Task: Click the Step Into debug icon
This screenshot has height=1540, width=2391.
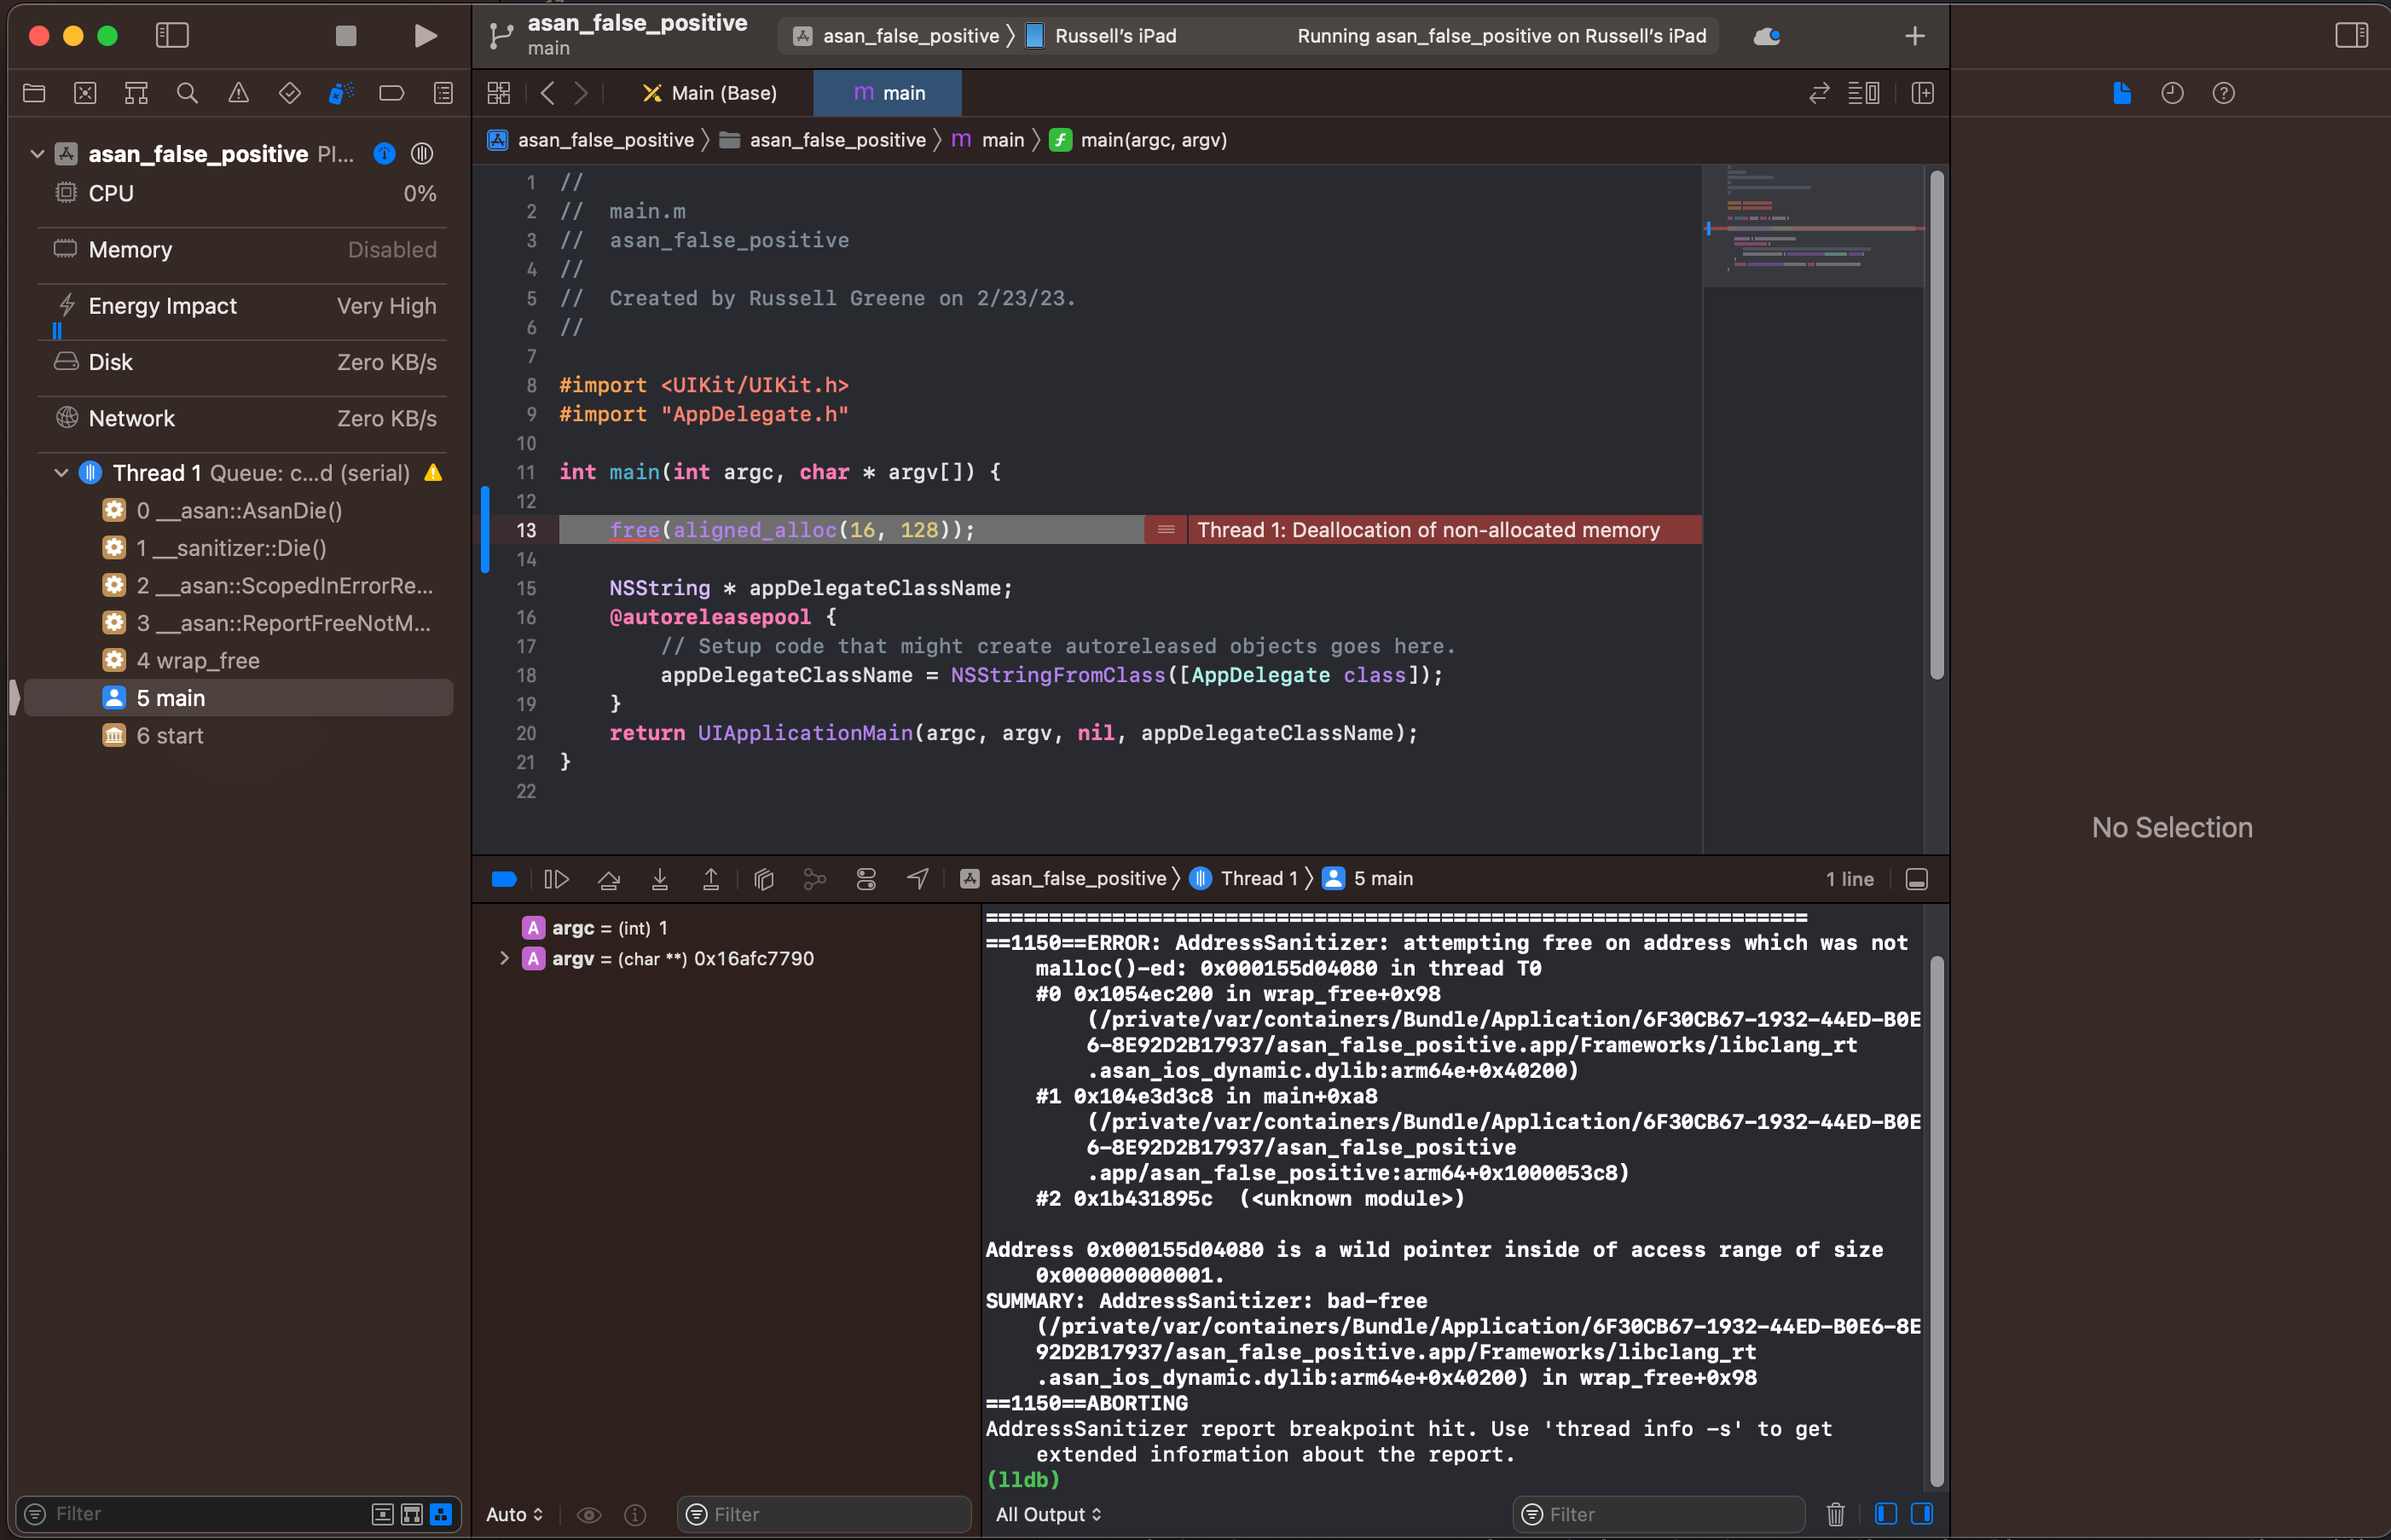Action: (660, 879)
